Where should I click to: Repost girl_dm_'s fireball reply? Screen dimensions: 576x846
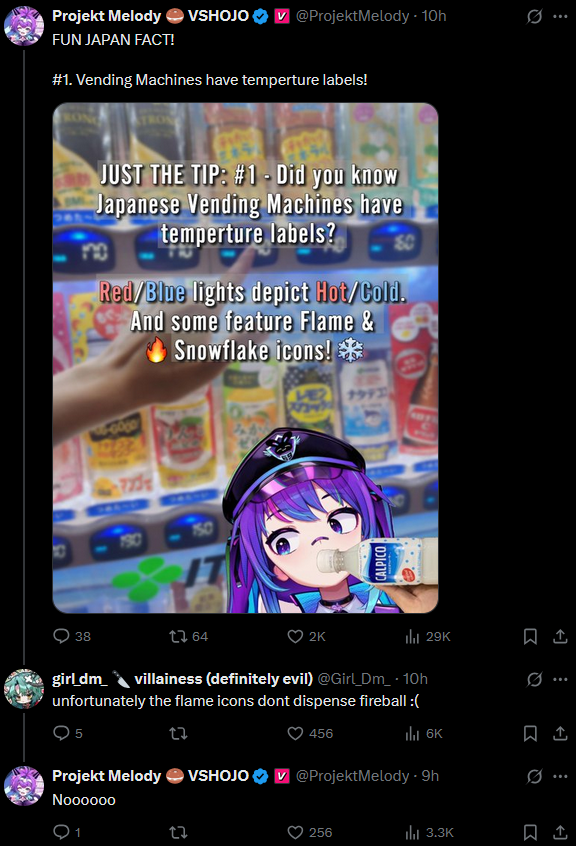click(x=178, y=733)
